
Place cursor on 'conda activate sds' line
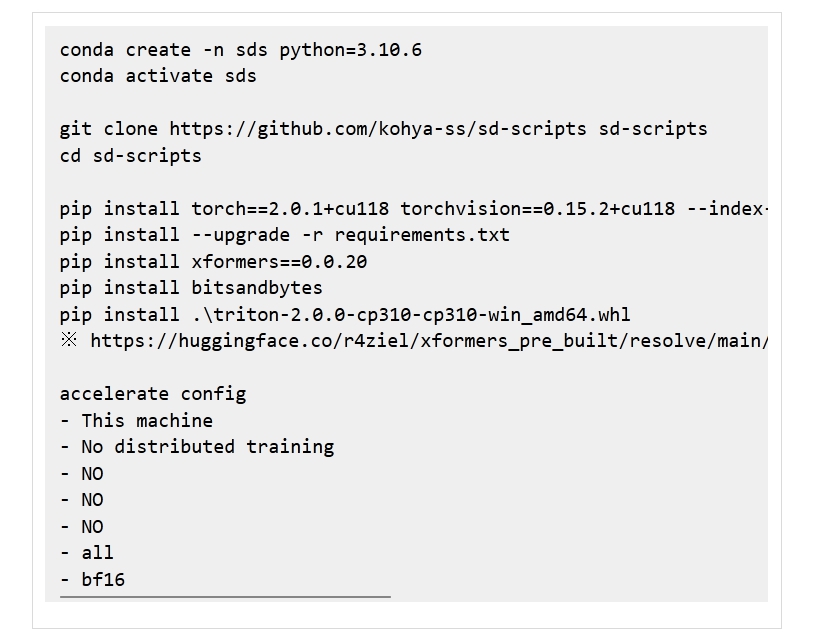[158, 76]
